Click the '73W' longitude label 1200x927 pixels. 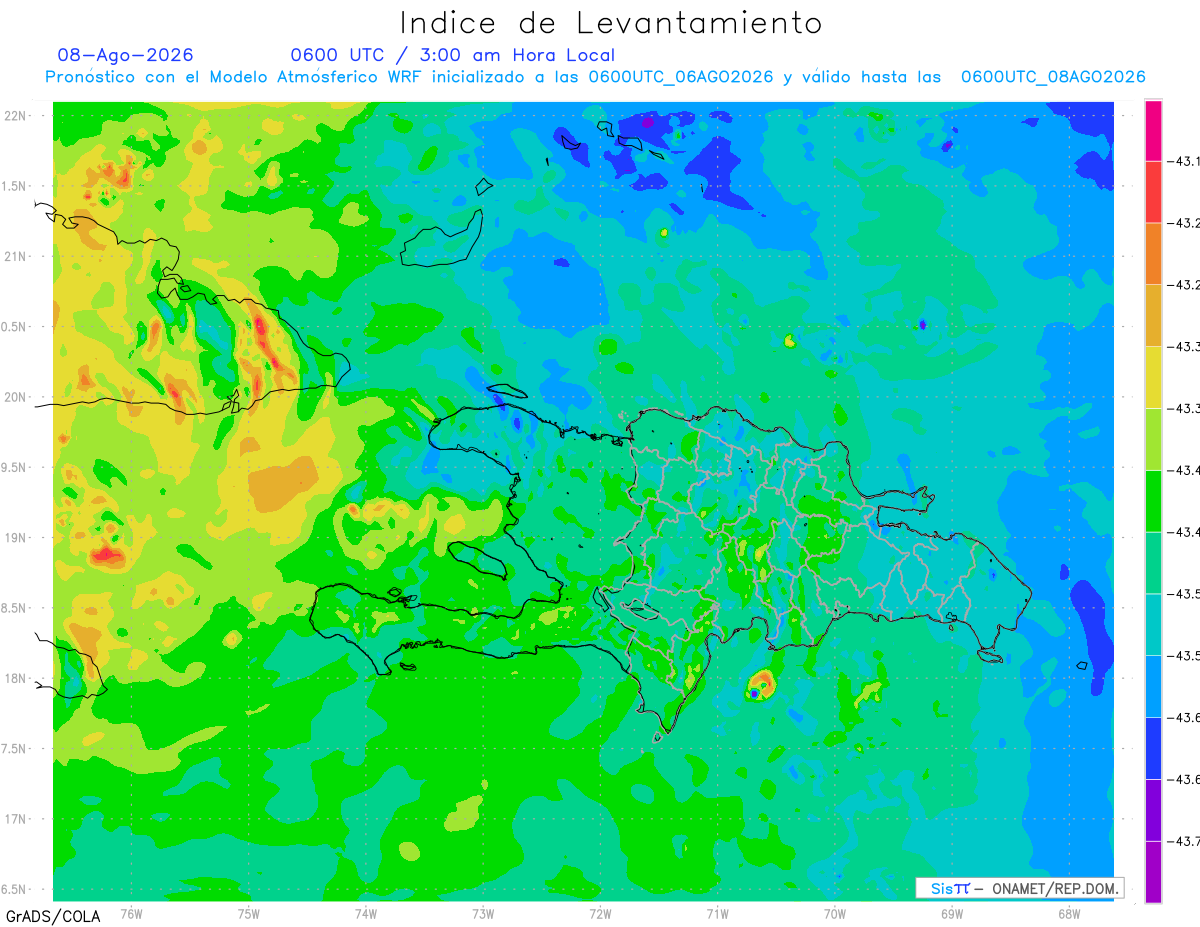(483, 913)
